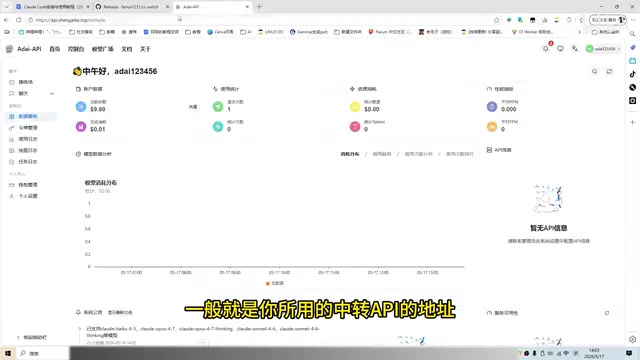Open the adai123456 user dropdown
This screenshot has height=360, width=640.
[x=603, y=49]
